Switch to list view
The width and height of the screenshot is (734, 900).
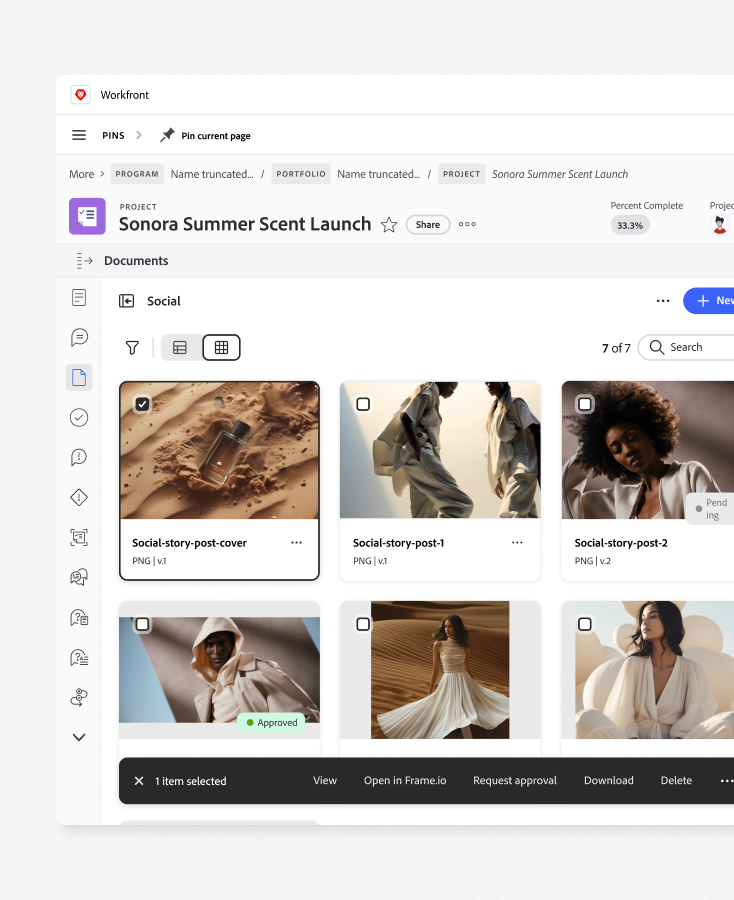[180, 347]
